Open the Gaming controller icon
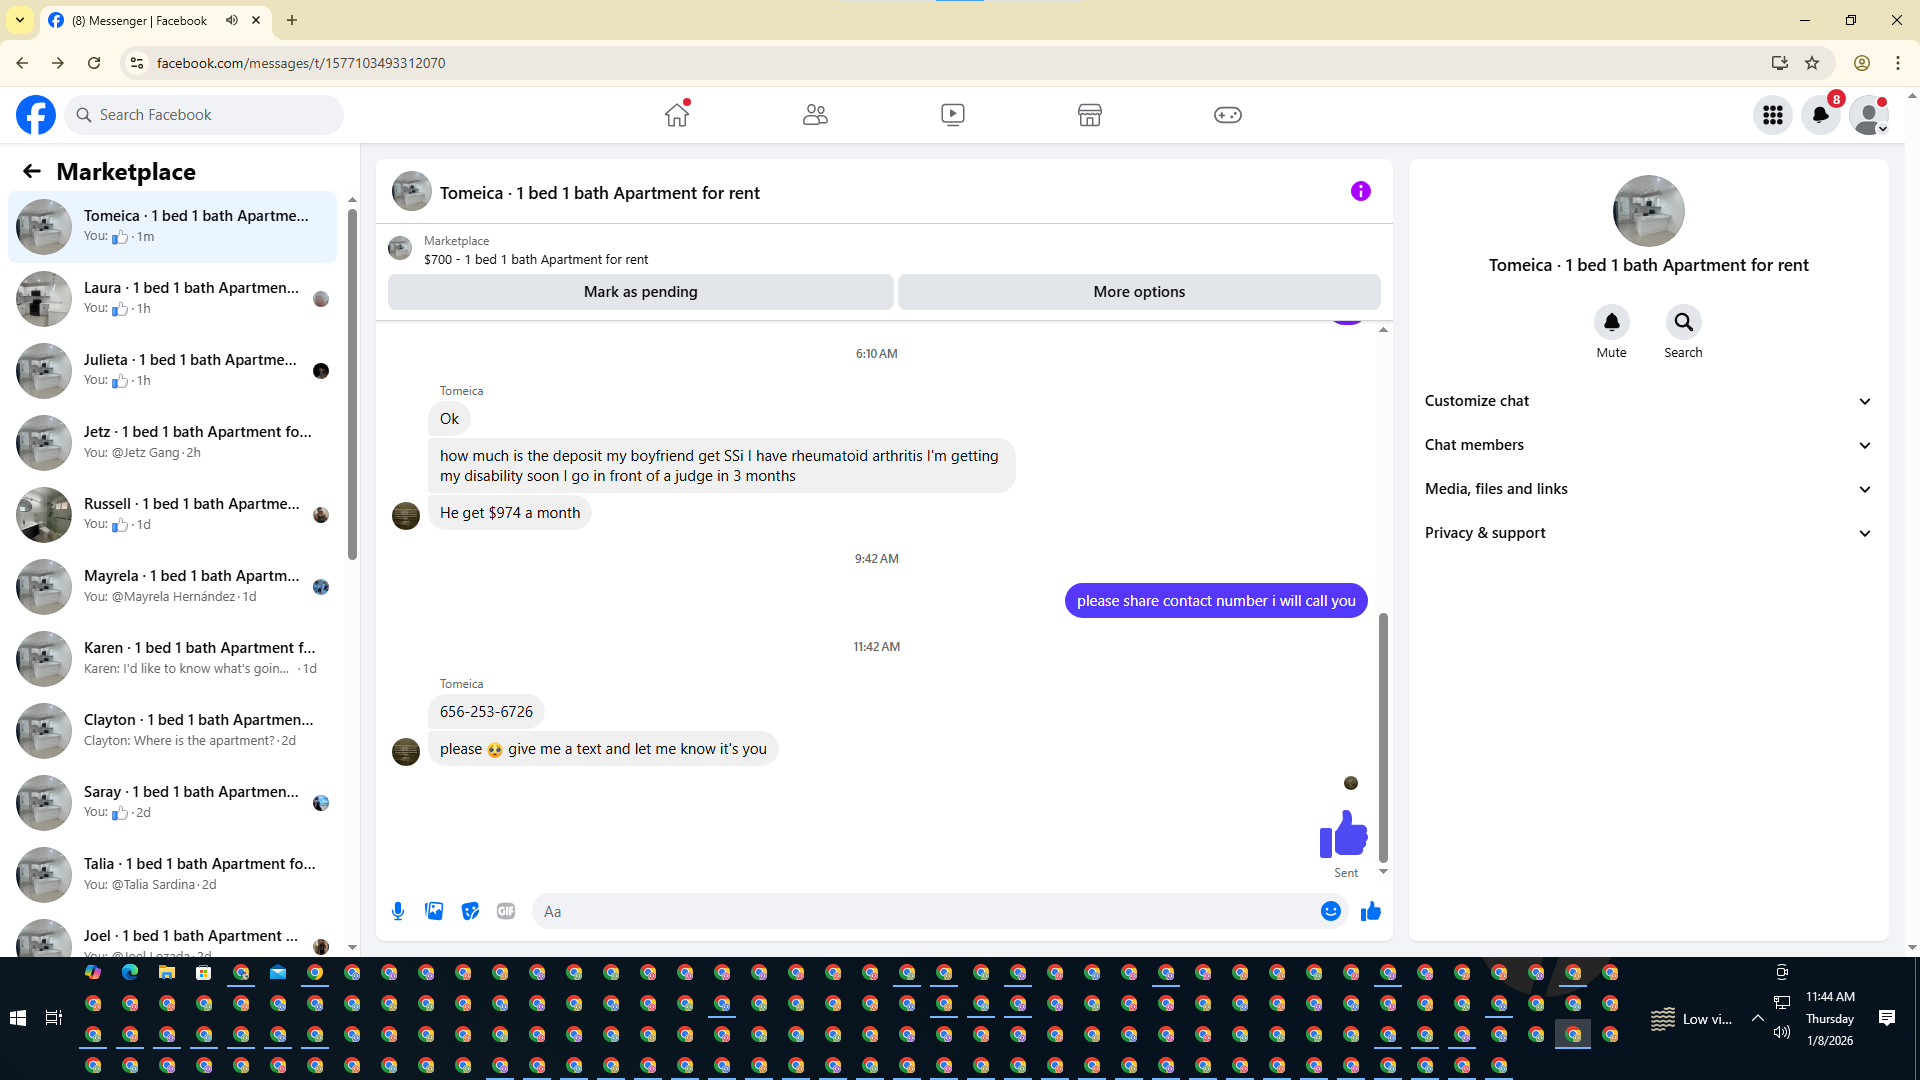This screenshot has height=1080, width=1920. tap(1228, 115)
